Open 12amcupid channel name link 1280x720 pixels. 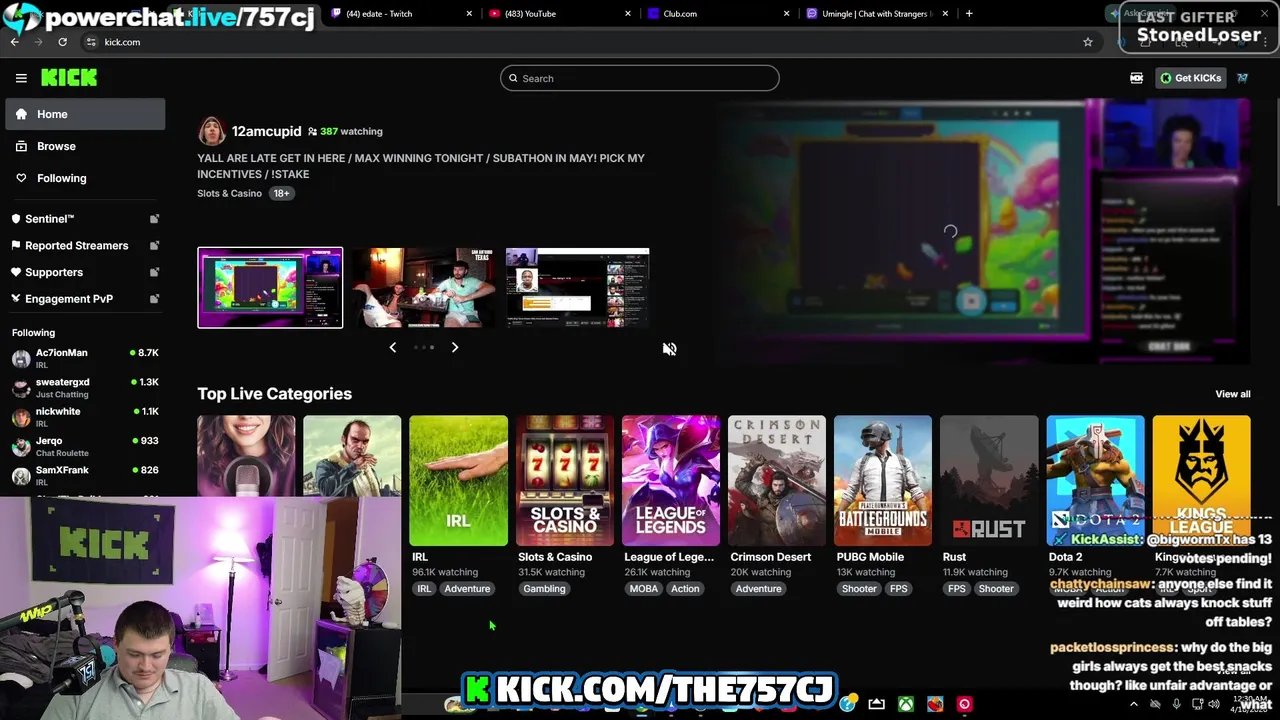pos(266,131)
